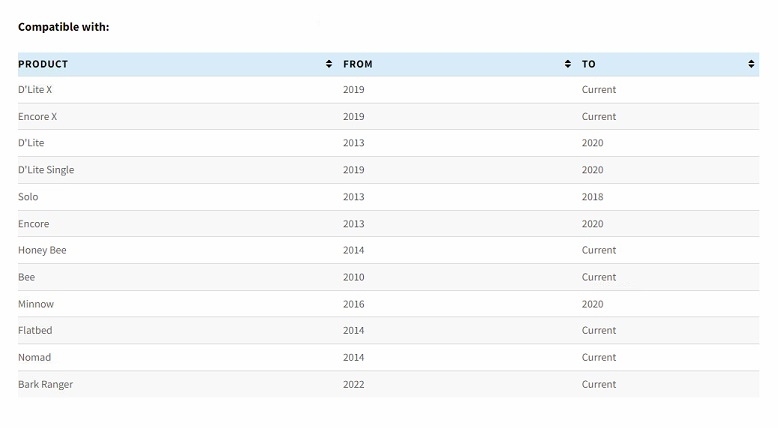
Task: Click the Nomad product name
Action: pos(35,358)
